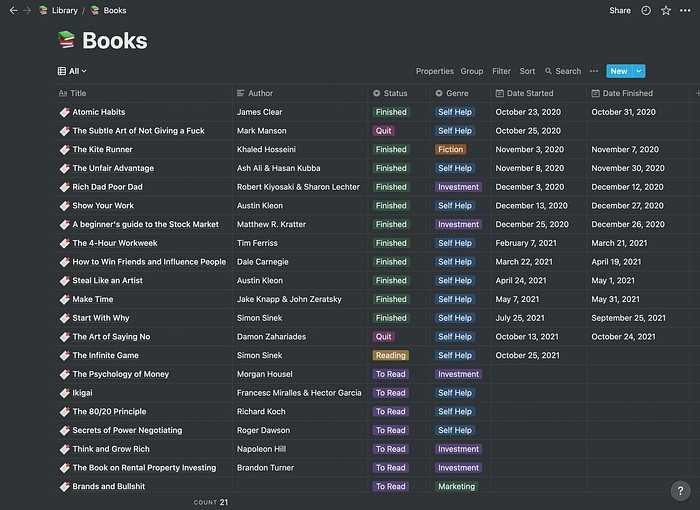700x510 pixels.
Task: Click the forward navigation arrow
Action: pyautogui.click(x=26, y=10)
